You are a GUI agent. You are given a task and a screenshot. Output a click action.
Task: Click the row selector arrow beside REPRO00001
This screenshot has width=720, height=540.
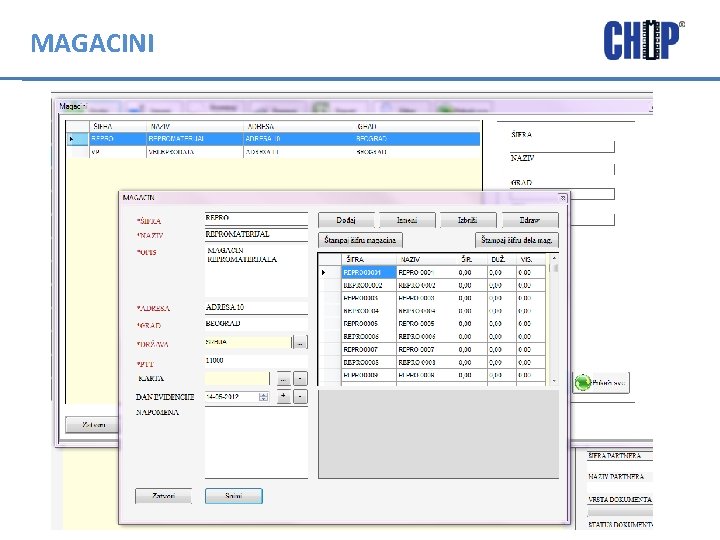click(x=330, y=272)
